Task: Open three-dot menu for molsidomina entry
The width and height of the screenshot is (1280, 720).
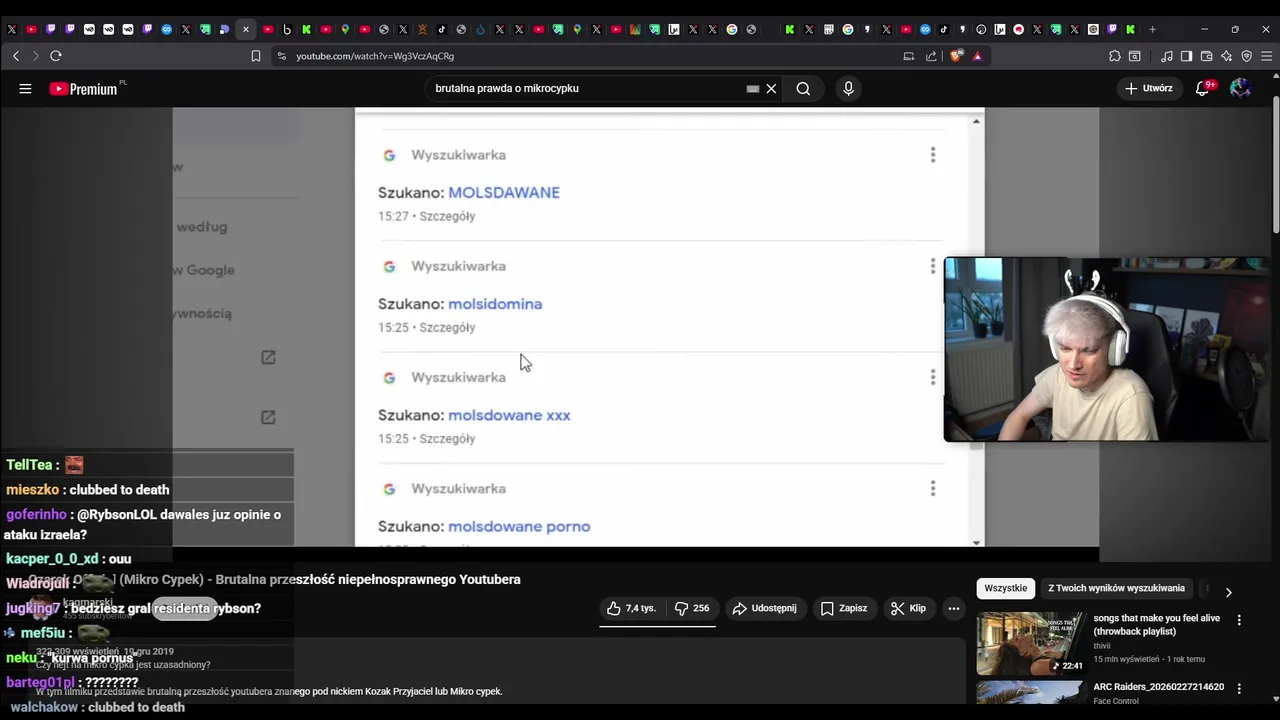Action: (933, 266)
